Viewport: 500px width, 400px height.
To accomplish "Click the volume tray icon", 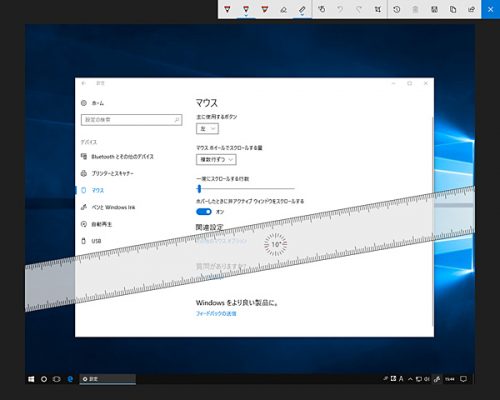I will [427, 379].
